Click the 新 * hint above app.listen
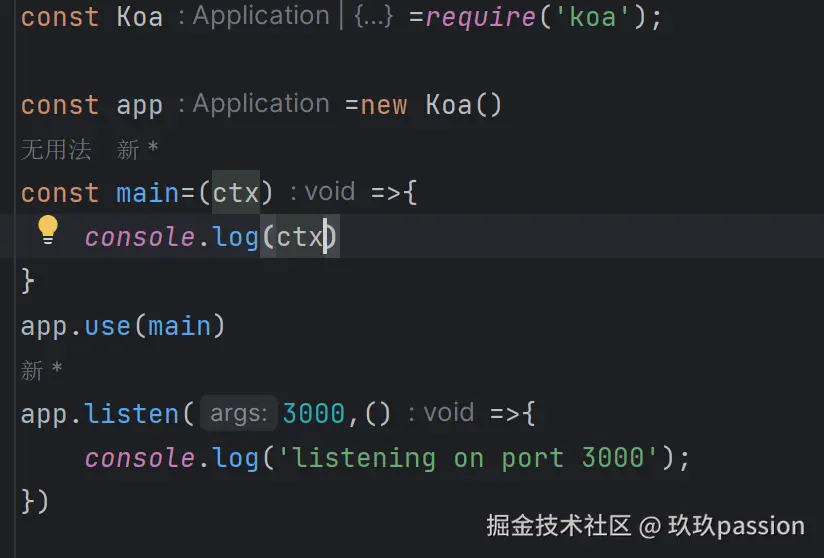Screen dimensions: 824x558 41,371
